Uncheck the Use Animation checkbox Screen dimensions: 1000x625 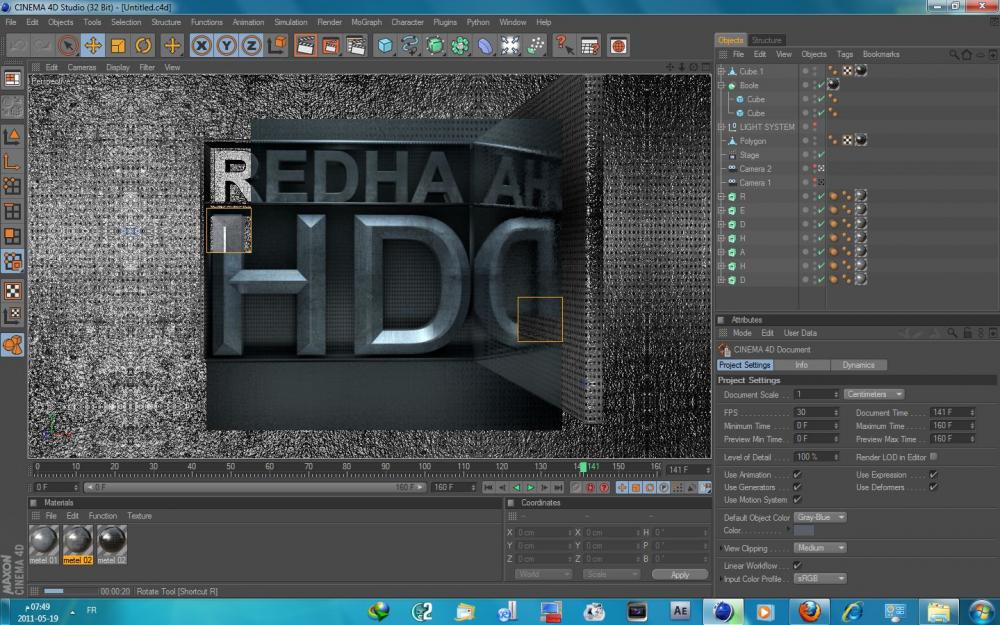pos(797,475)
